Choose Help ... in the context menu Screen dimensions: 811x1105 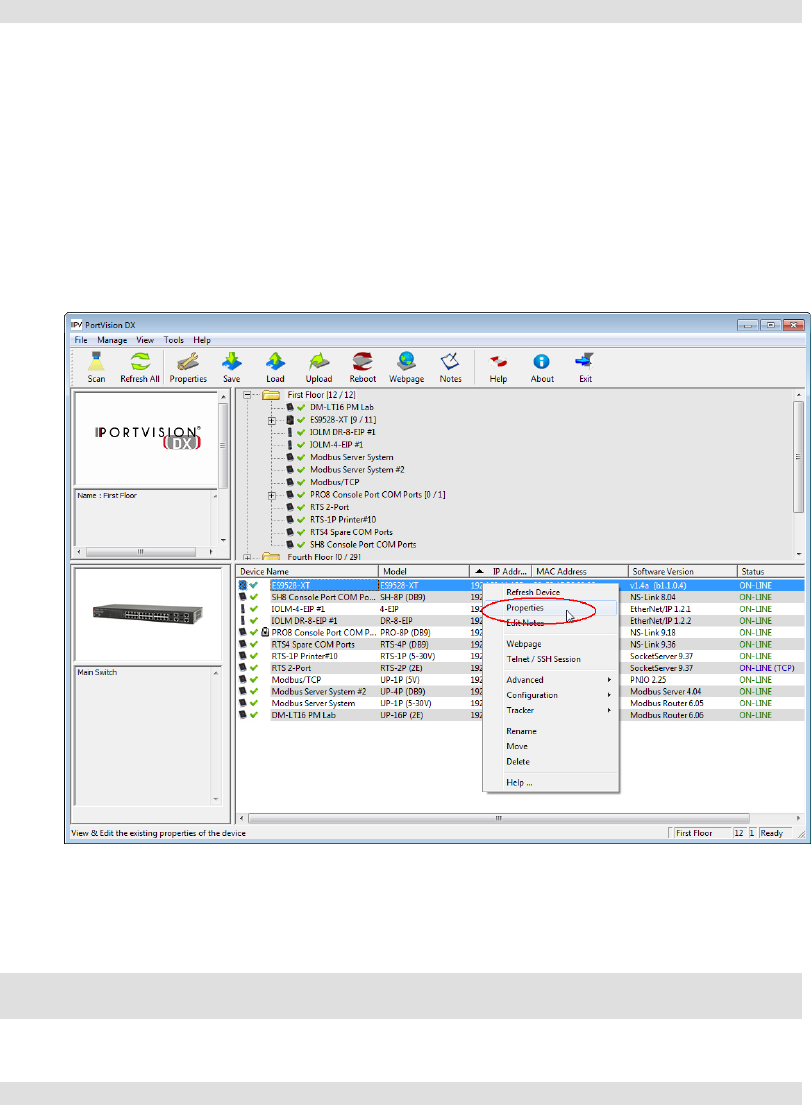pyautogui.click(x=551, y=783)
